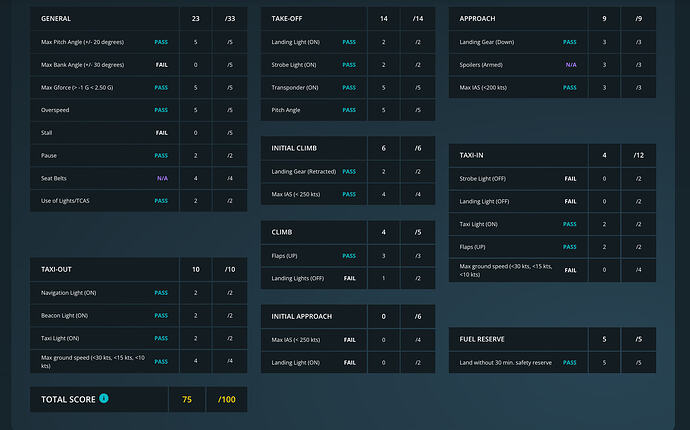Select the Landing Light (OFF) row label
This screenshot has height=430, width=690.
[484, 202]
